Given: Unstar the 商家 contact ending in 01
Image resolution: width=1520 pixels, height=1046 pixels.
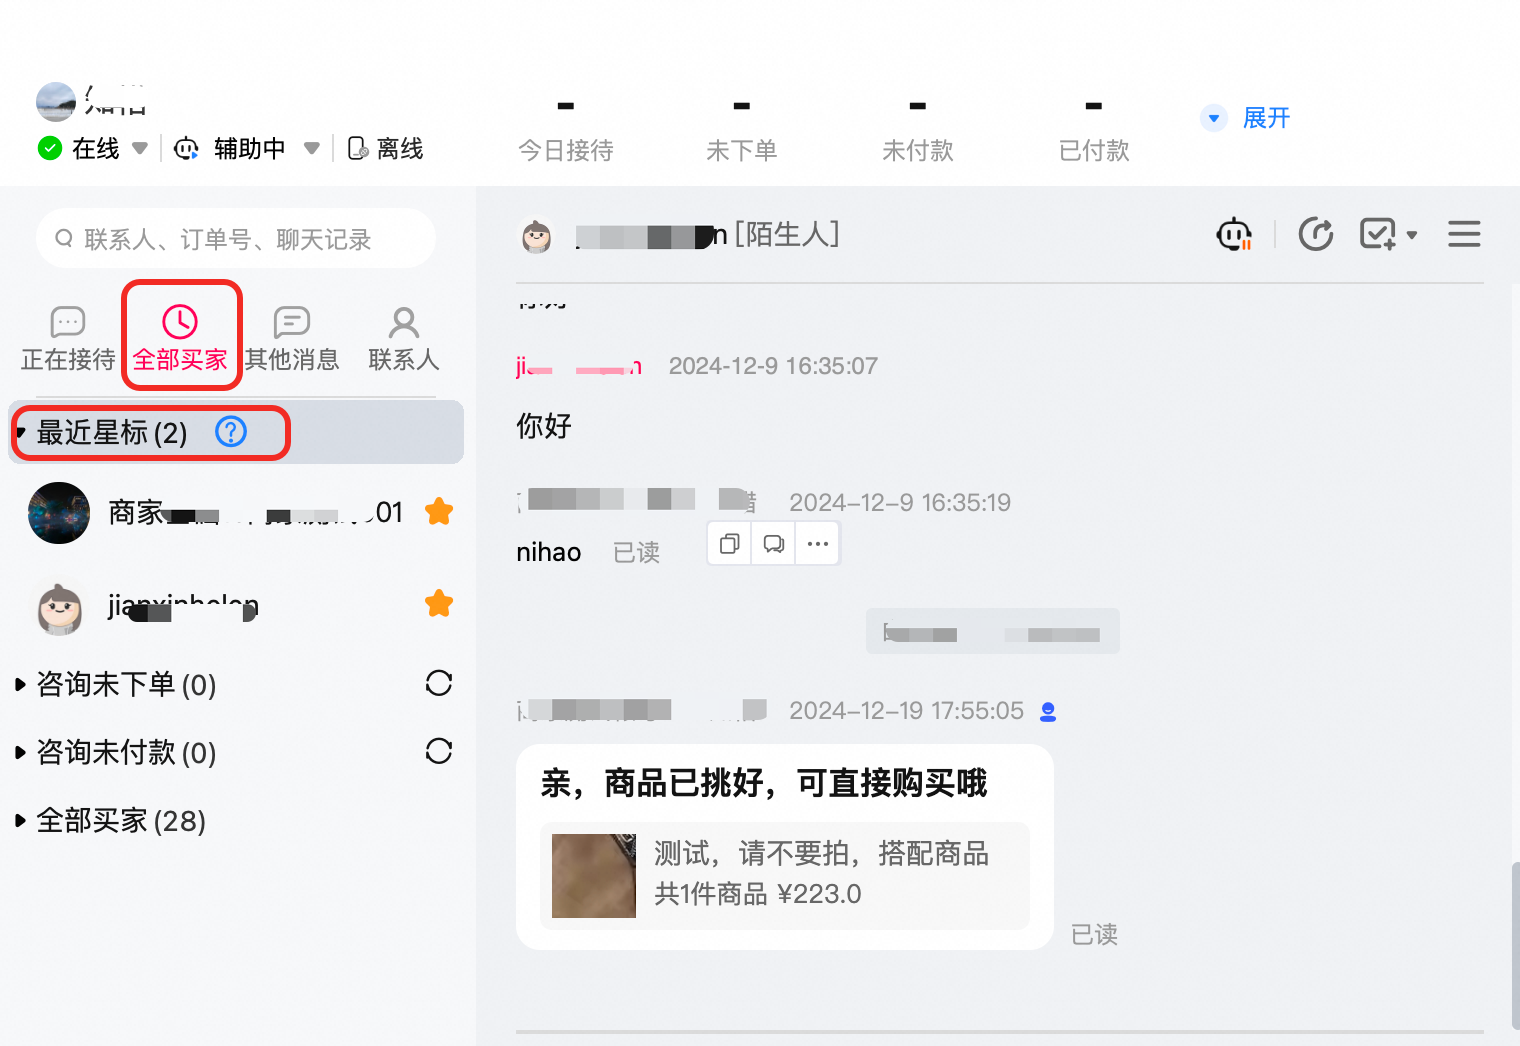Looking at the screenshot, I should click(439, 512).
